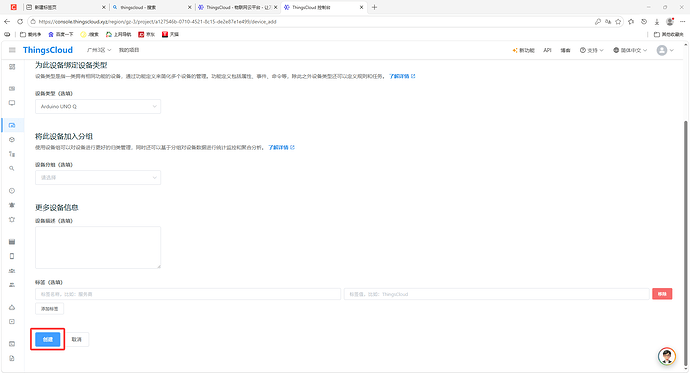This screenshot has width=690, height=373.
Task: Open 了解详情 link under device type section
Action: tap(402, 76)
